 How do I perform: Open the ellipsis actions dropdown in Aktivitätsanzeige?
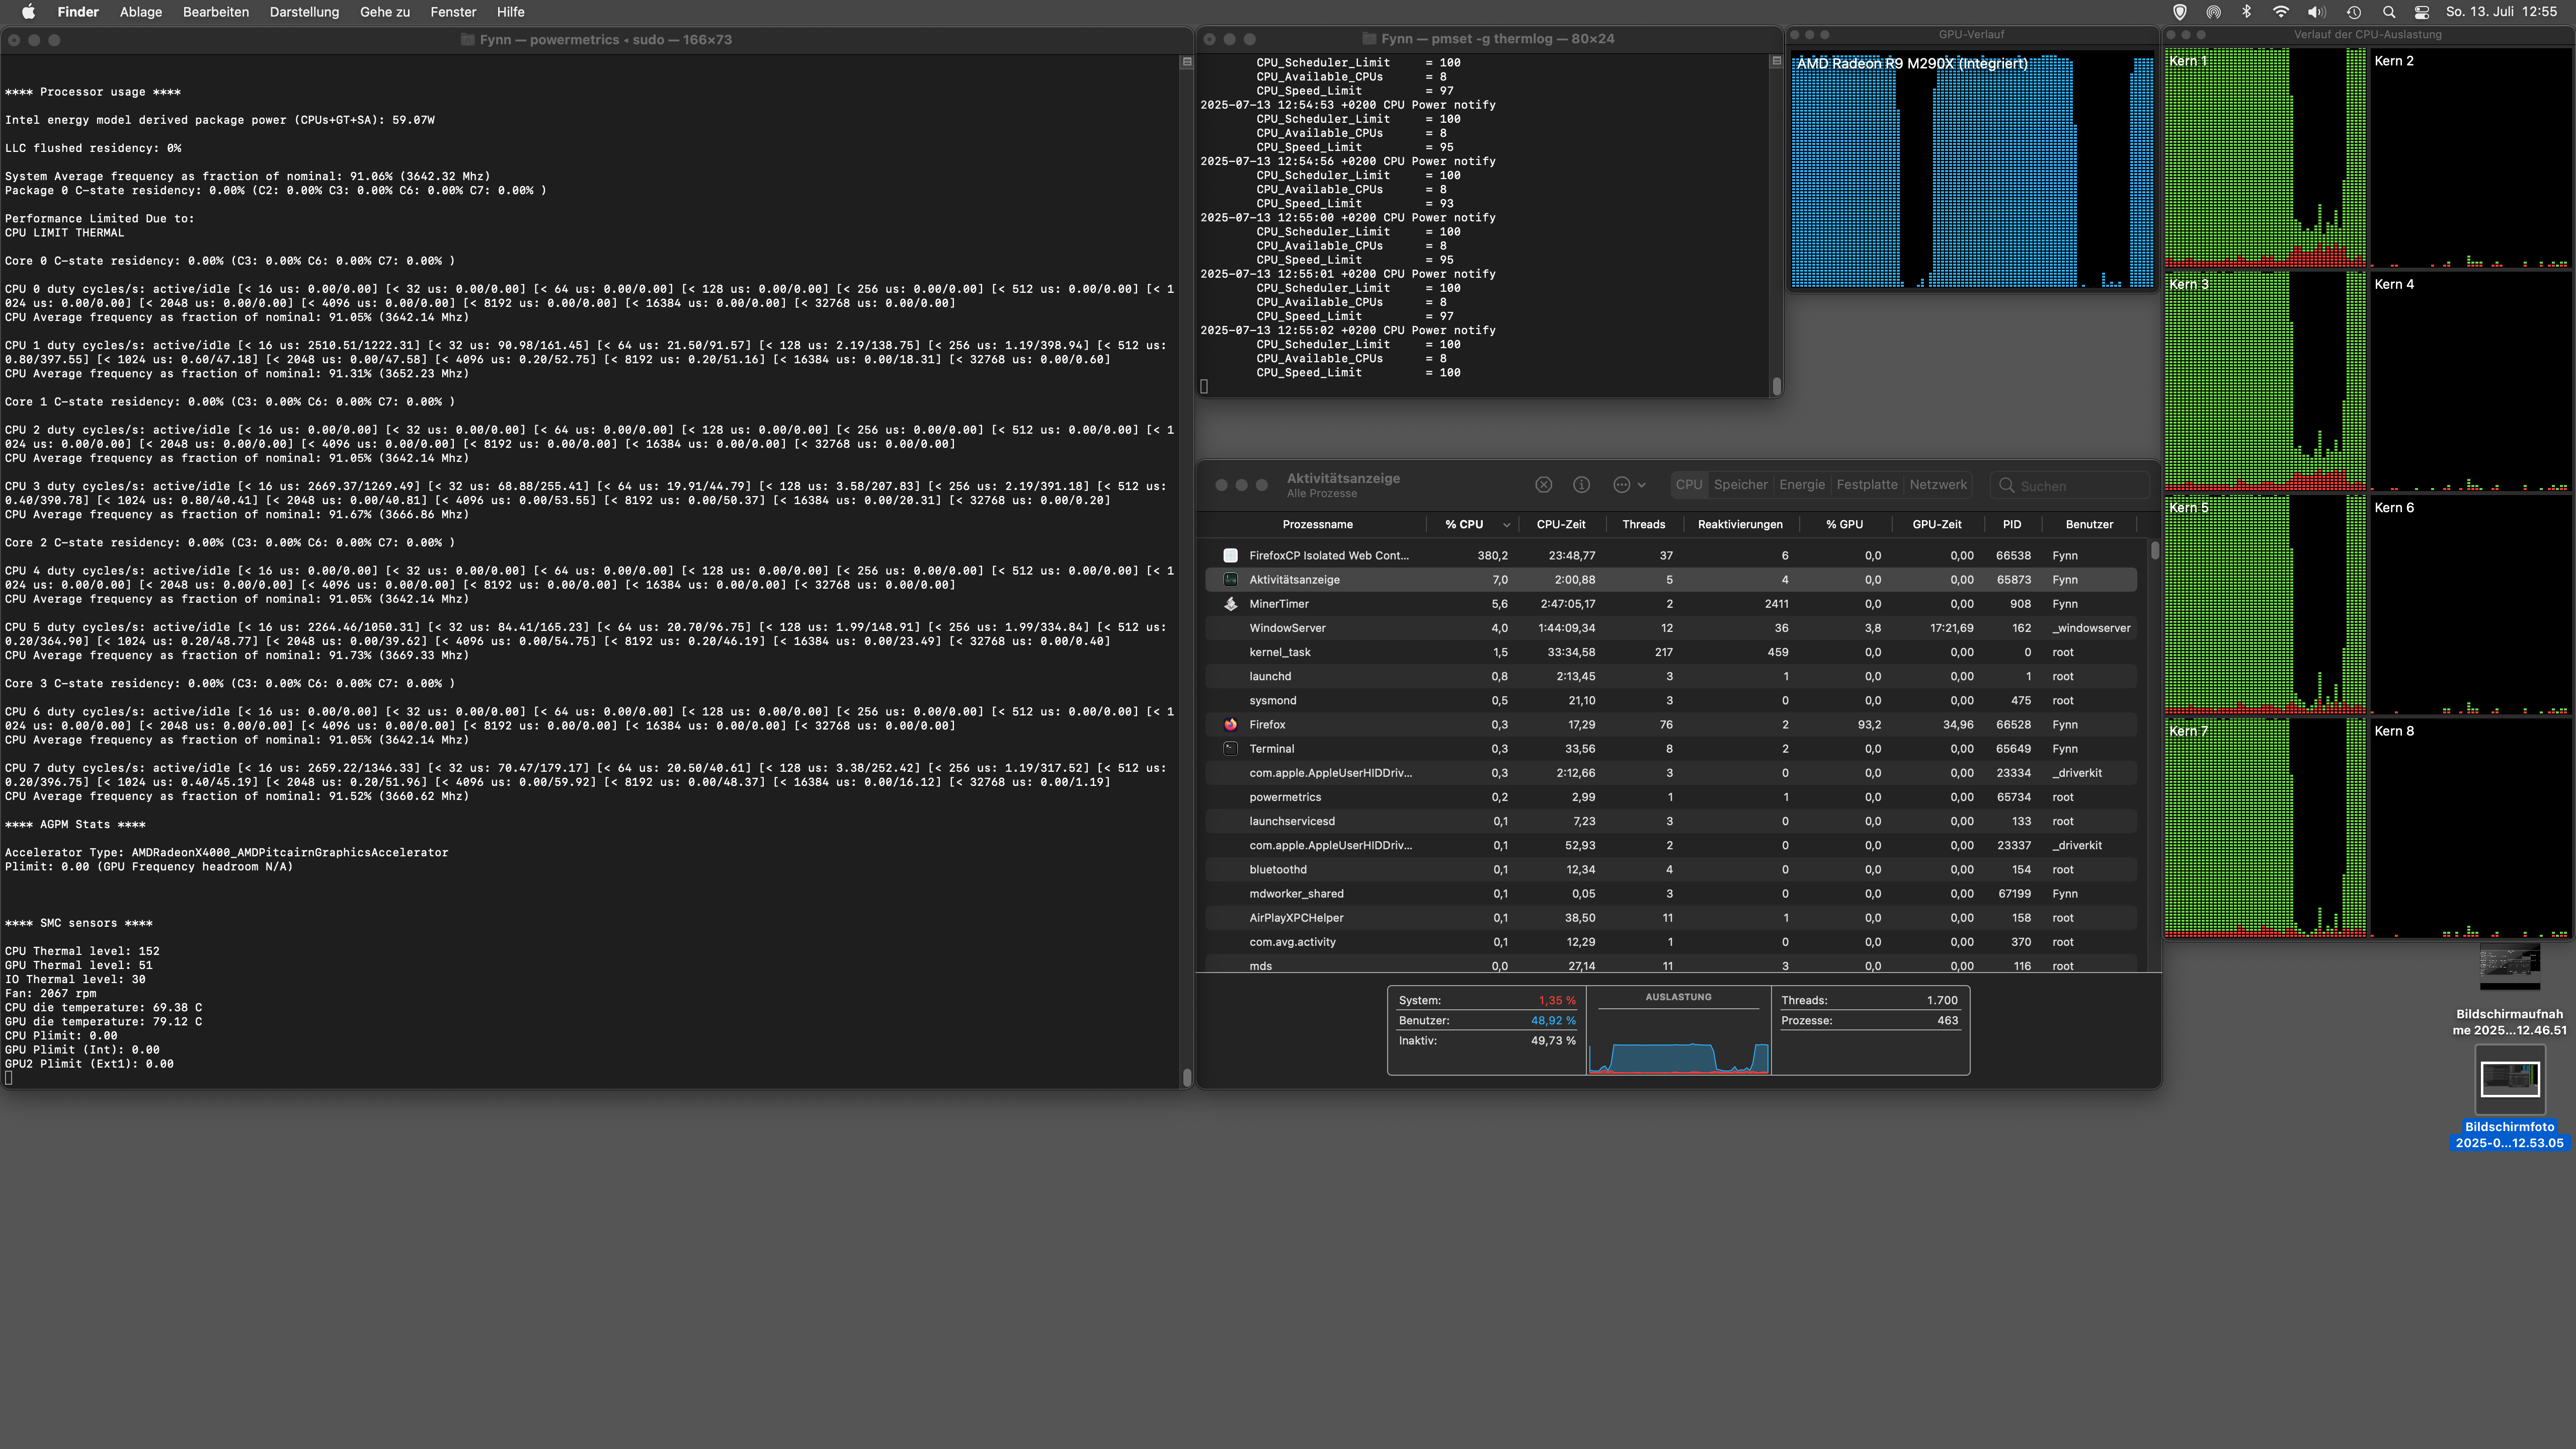coord(1628,485)
